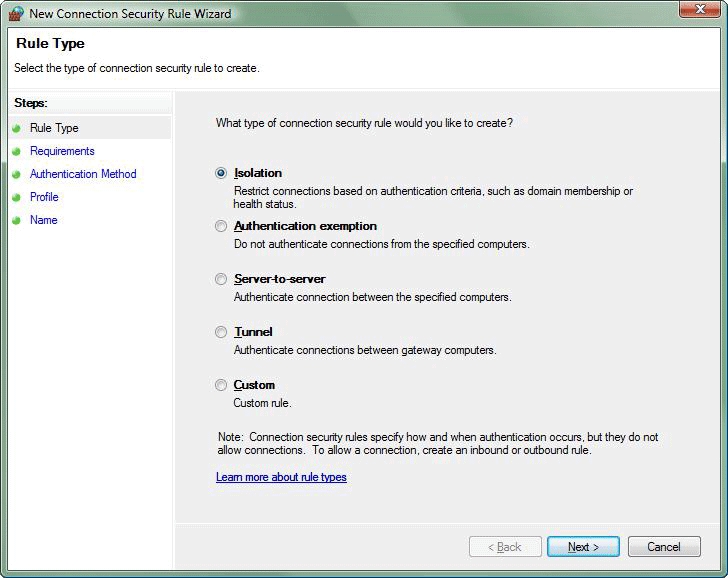The image size is (728, 578).
Task: Click green bullet beside Authentication Method step
Action: point(17,174)
